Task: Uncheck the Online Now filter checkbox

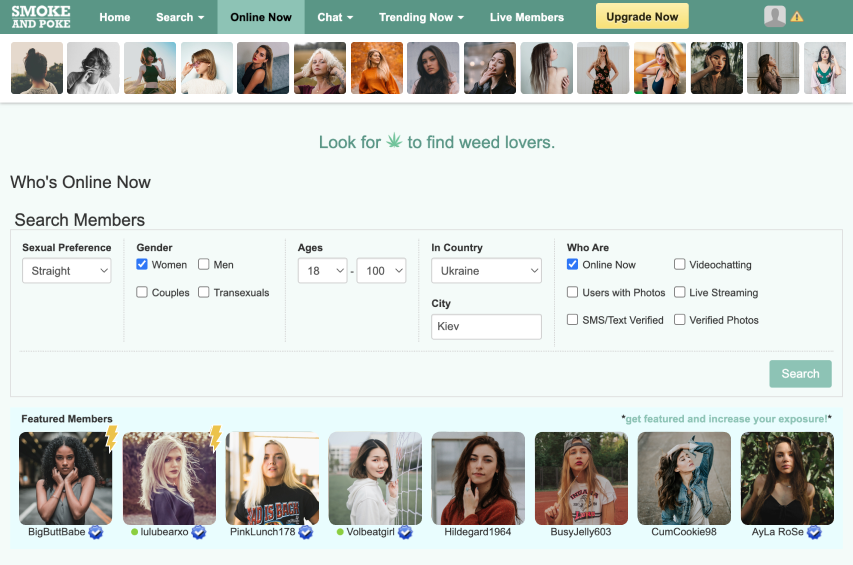Action: [x=572, y=264]
